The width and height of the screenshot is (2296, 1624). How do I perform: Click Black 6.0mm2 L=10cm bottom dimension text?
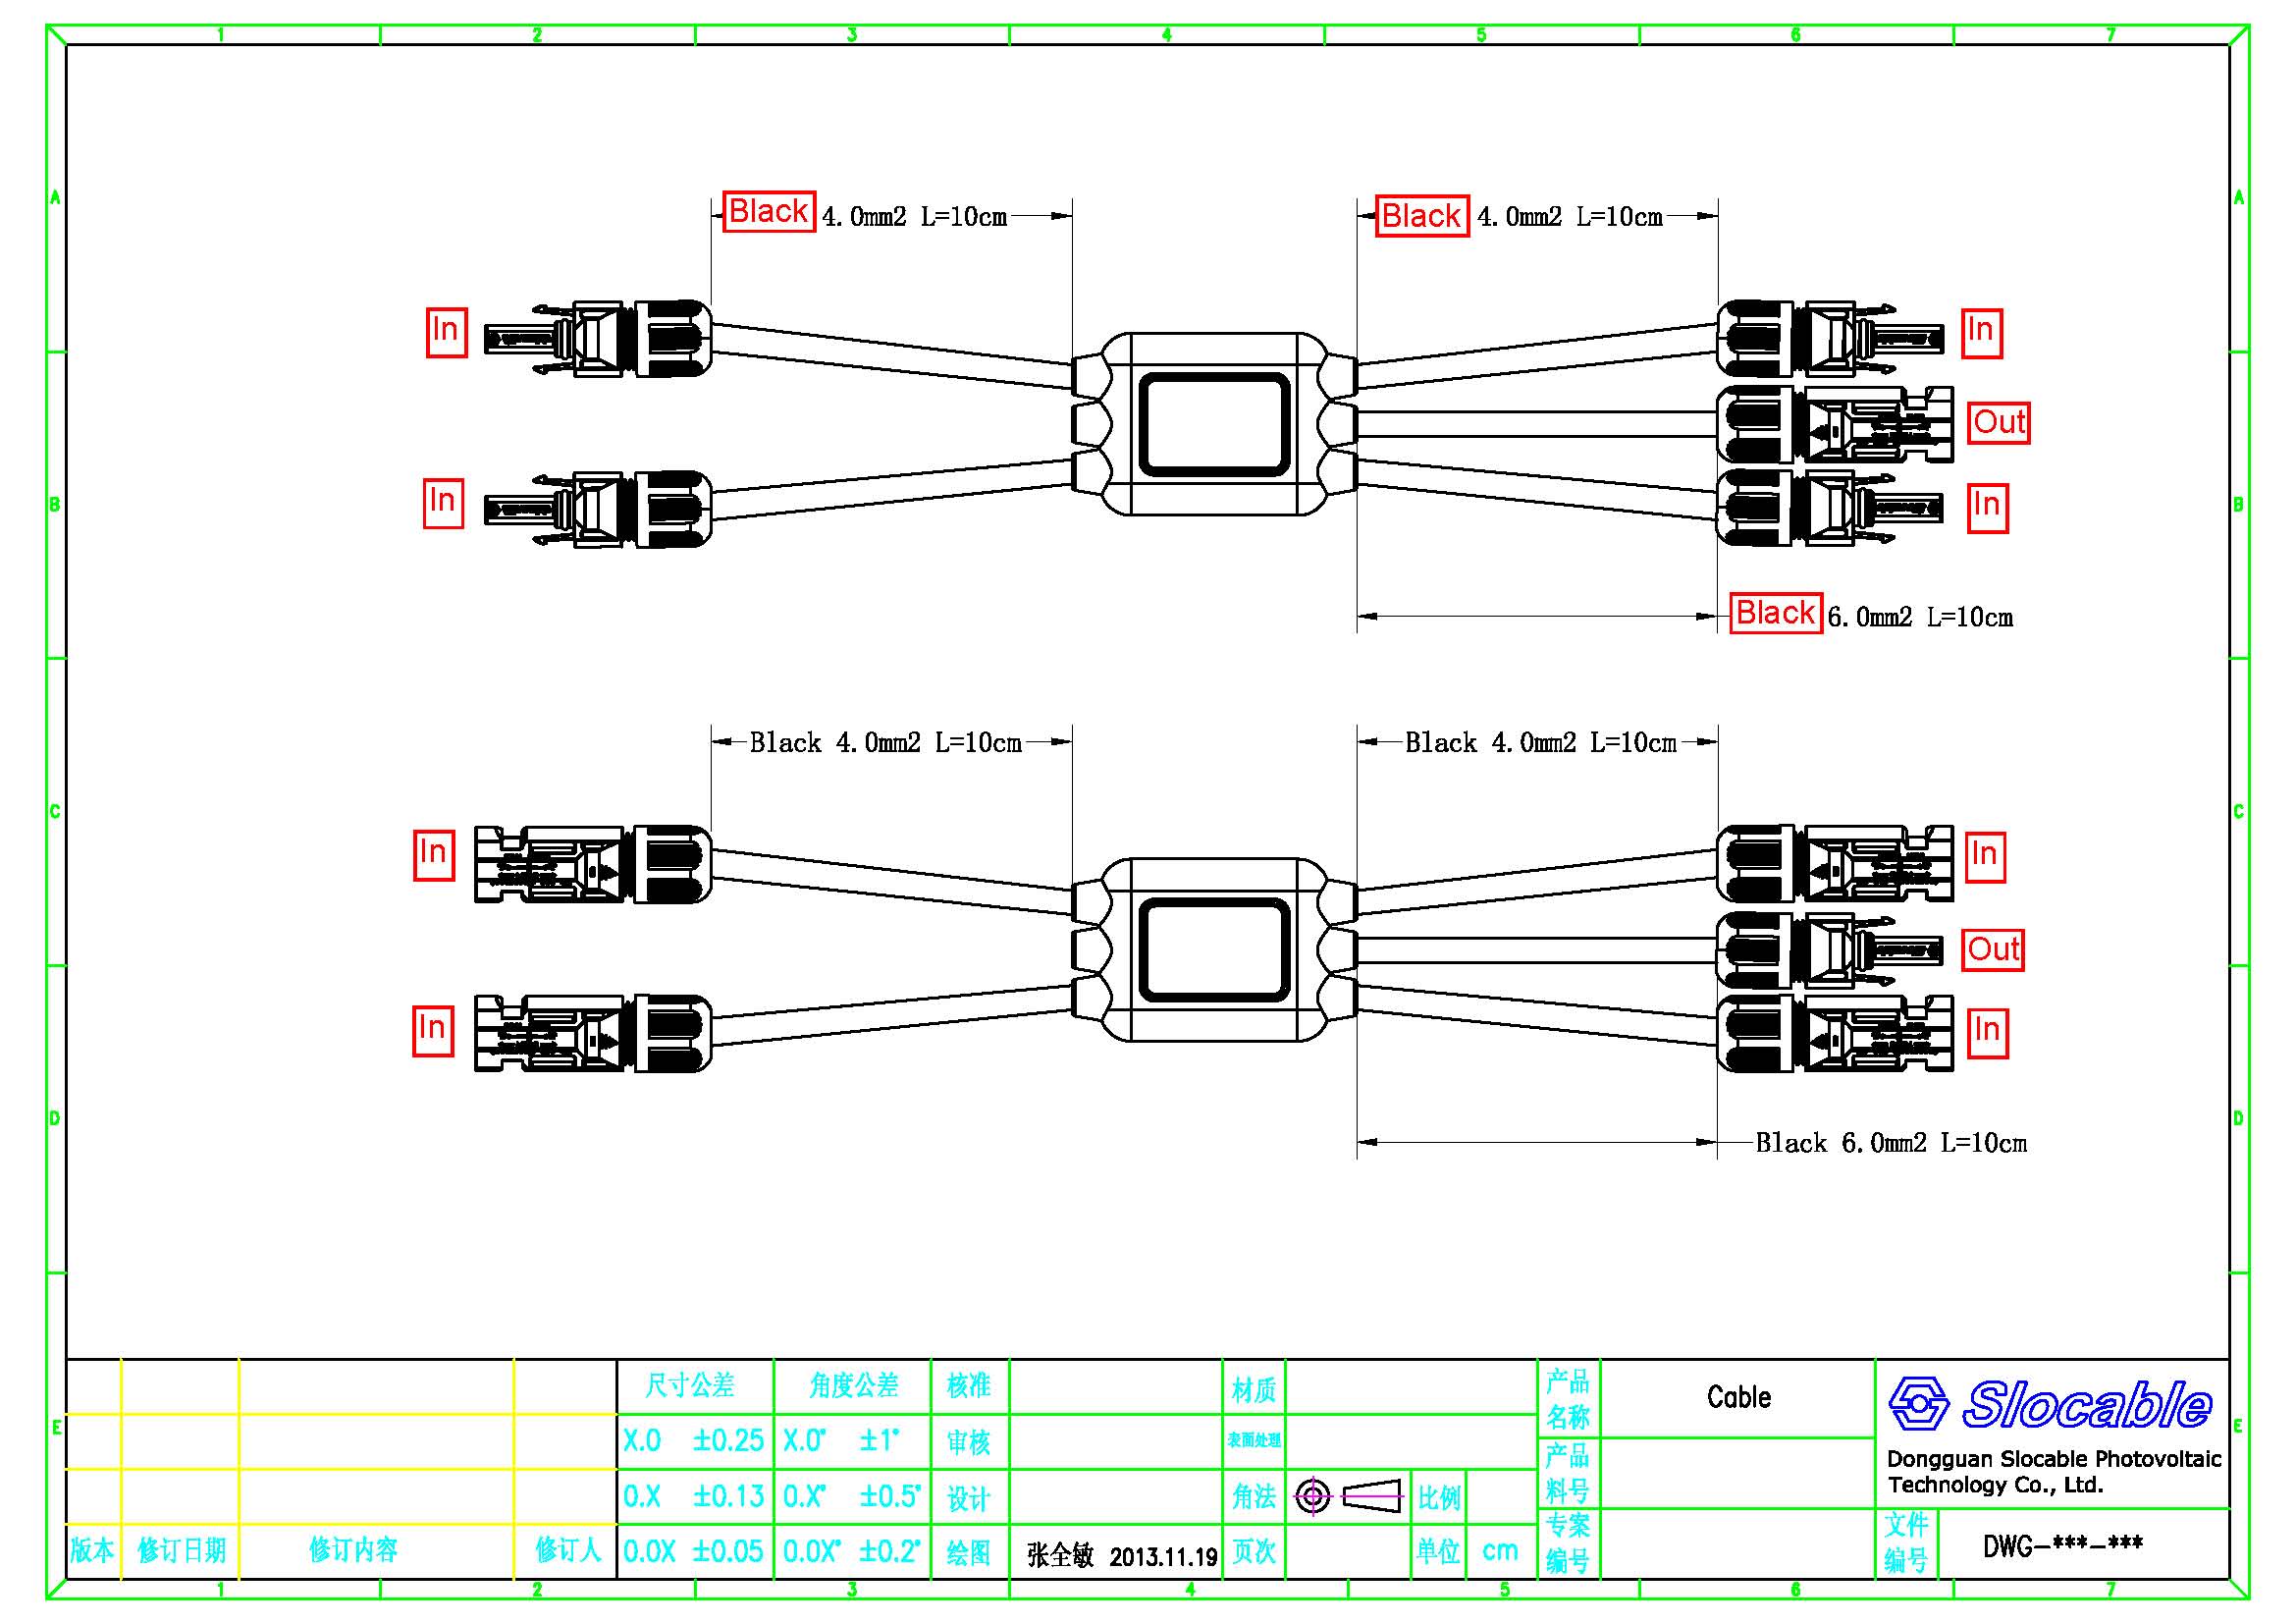tap(1890, 1143)
